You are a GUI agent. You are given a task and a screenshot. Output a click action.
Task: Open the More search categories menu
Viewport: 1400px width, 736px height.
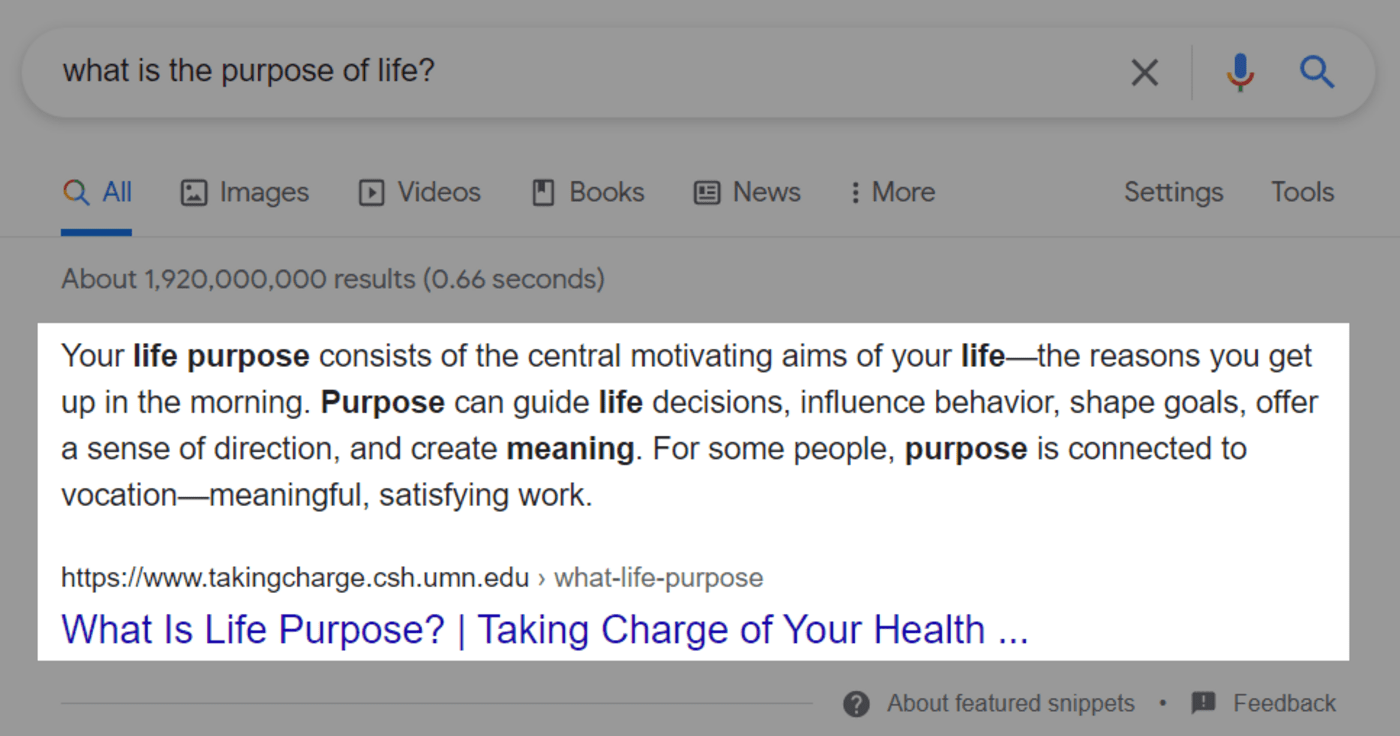[891, 191]
